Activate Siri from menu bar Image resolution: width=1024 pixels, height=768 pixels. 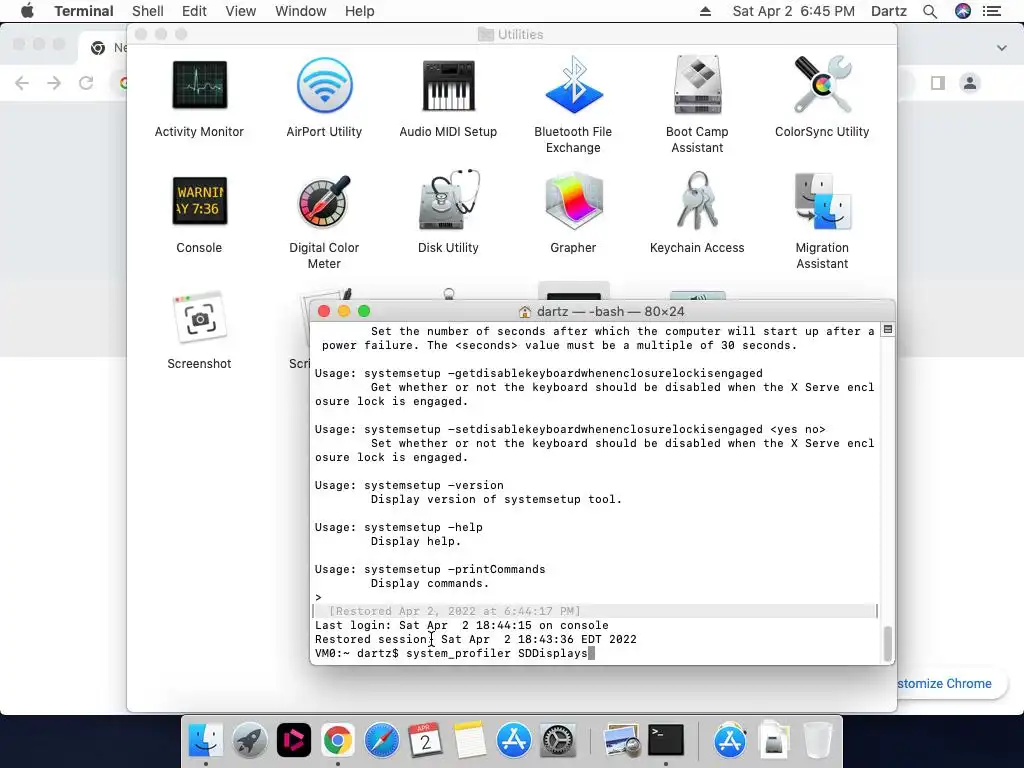pos(963,11)
